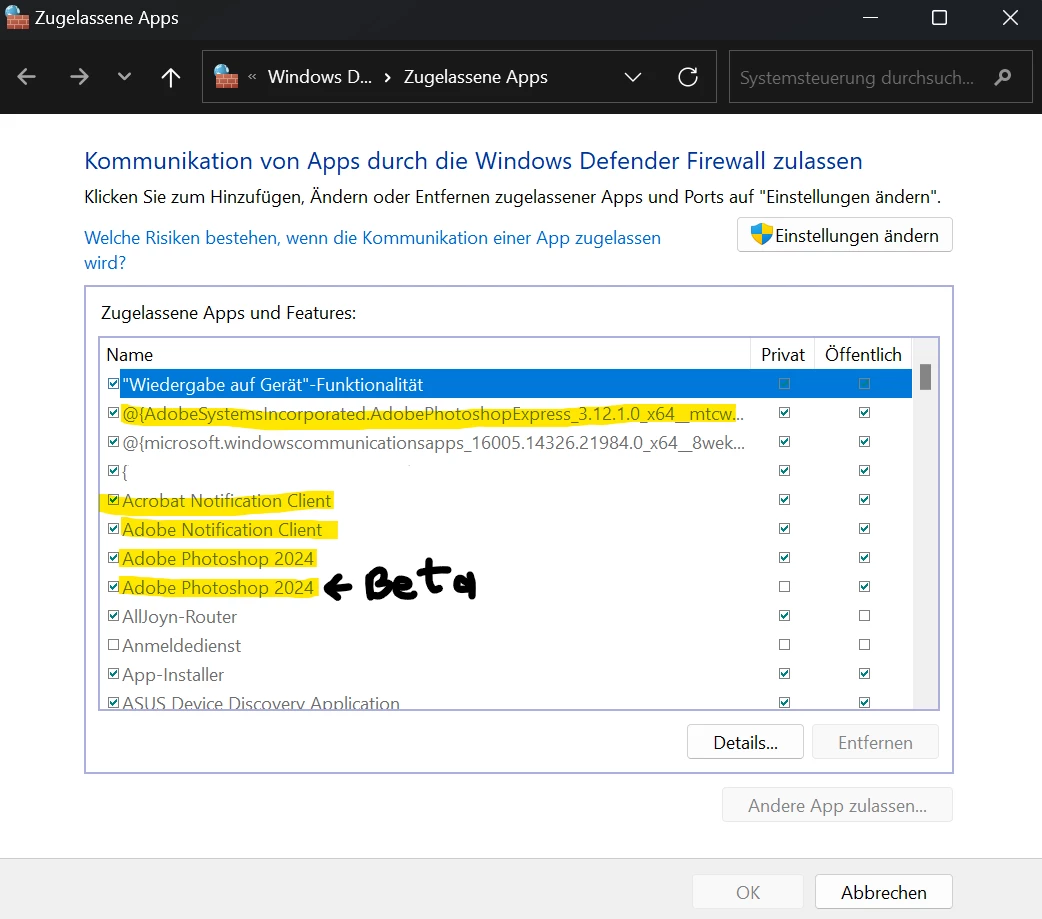The width and height of the screenshot is (1042, 919).
Task: Enable the Anmeldedienst checkbox
Action: (113, 645)
